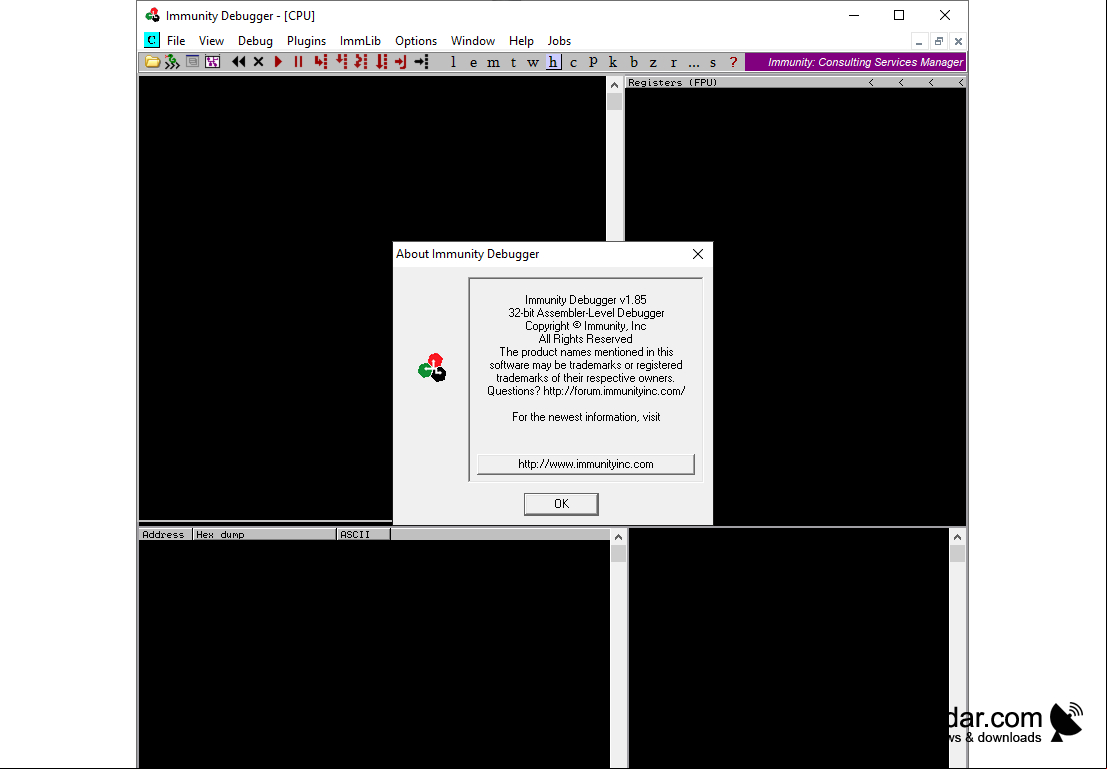Click the Immunity Consulting Services Manager banner
The height and width of the screenshot is (769, 1107).
click(856, 62)
